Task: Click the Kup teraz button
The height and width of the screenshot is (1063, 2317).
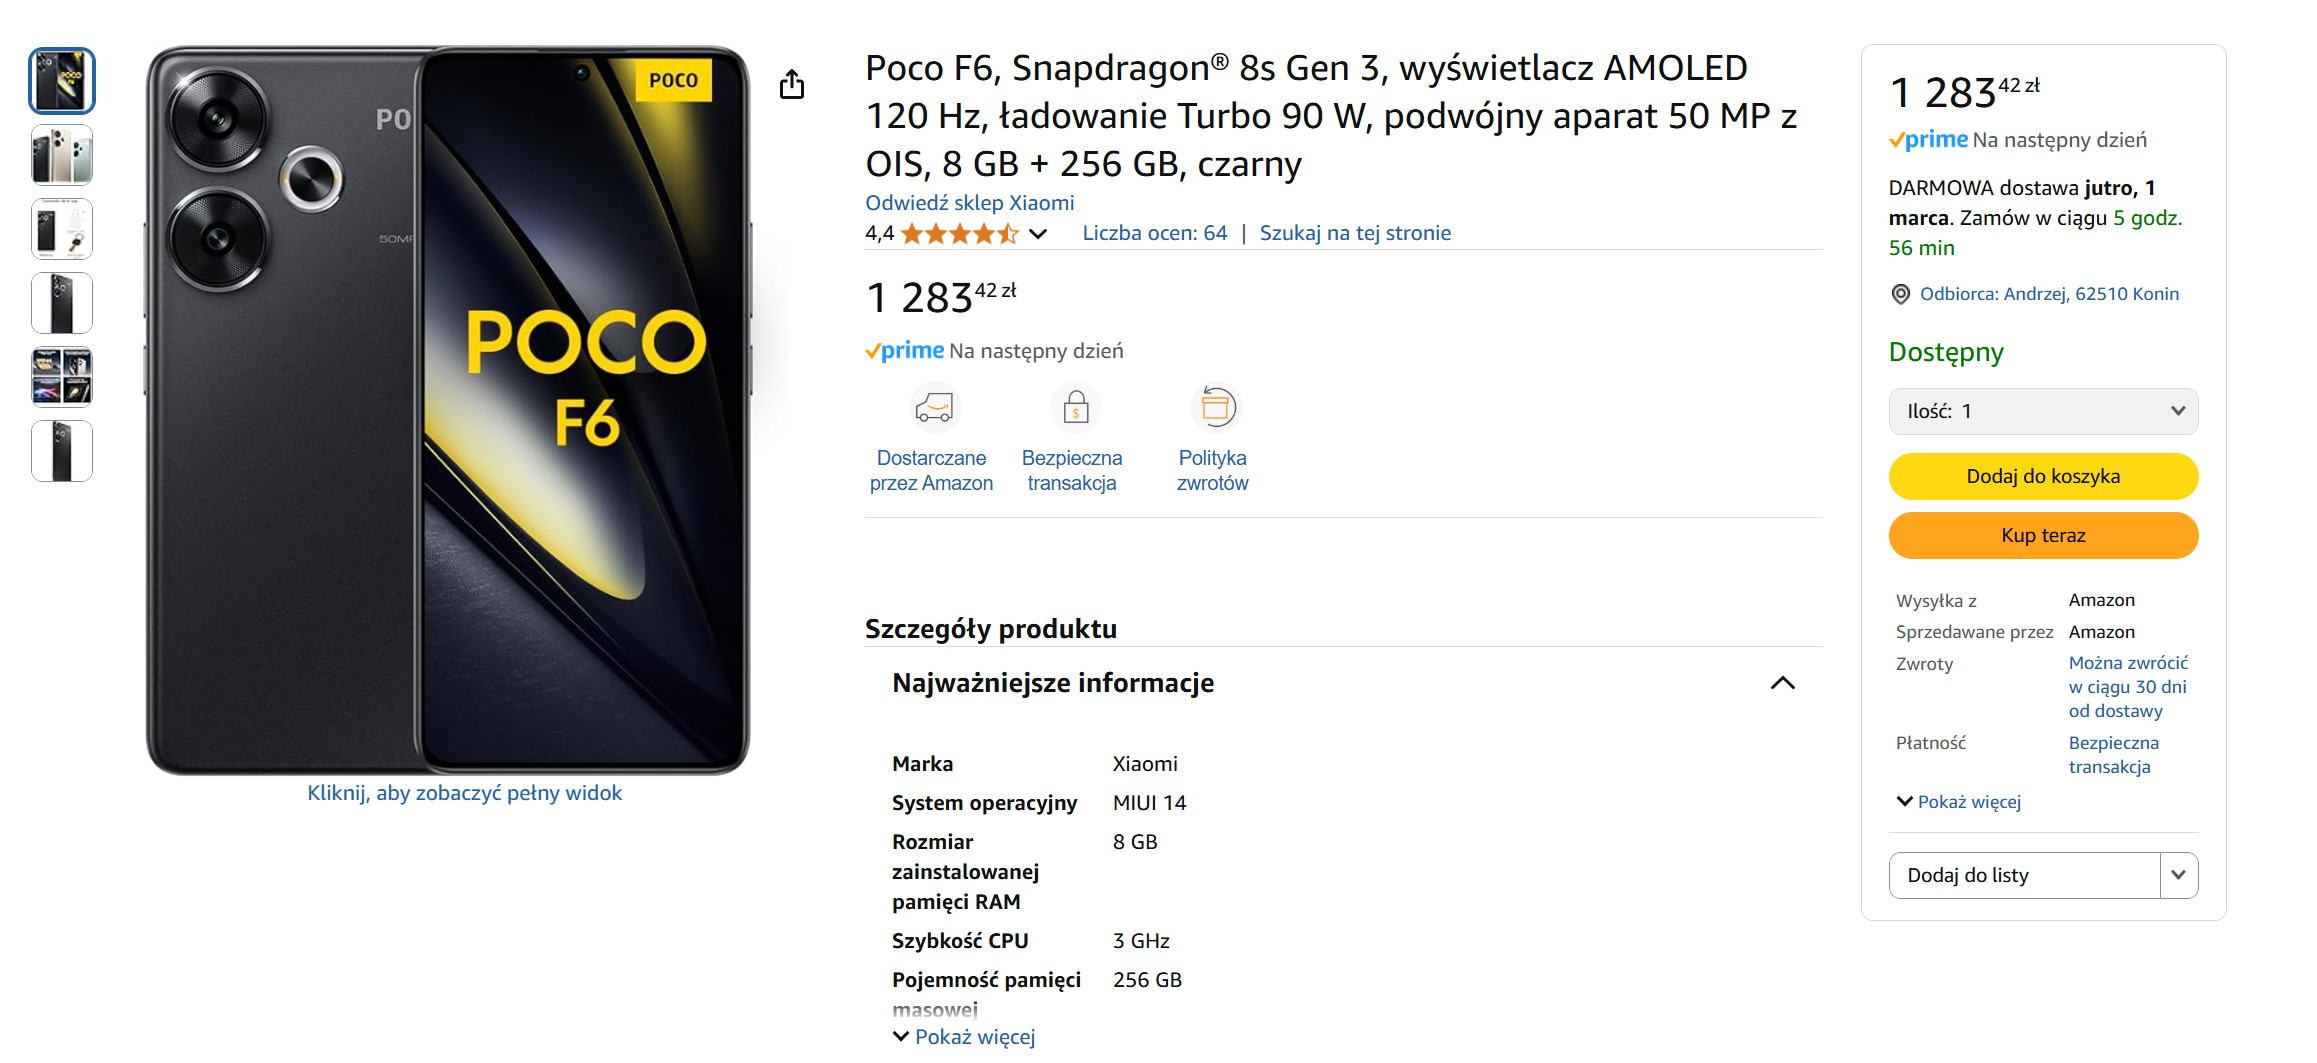Action: click(x=2042, y=536)
